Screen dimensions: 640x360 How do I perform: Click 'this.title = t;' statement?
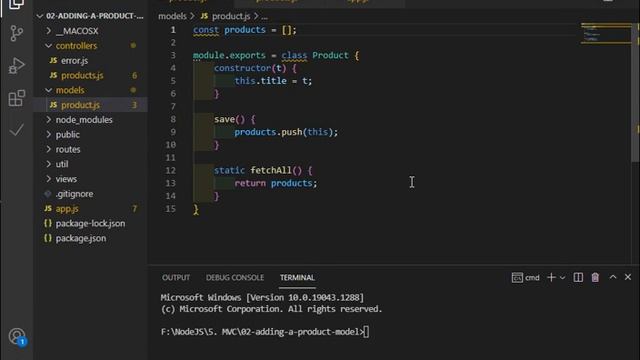tap(273, 81)
